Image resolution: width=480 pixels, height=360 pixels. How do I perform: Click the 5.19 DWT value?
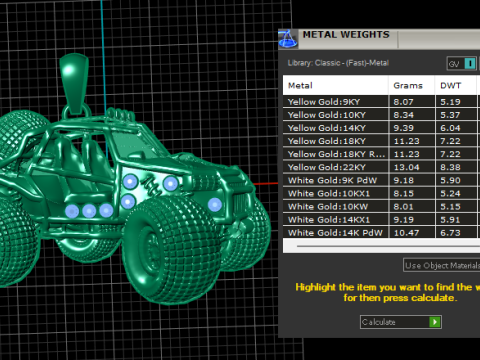coord(450,102)
